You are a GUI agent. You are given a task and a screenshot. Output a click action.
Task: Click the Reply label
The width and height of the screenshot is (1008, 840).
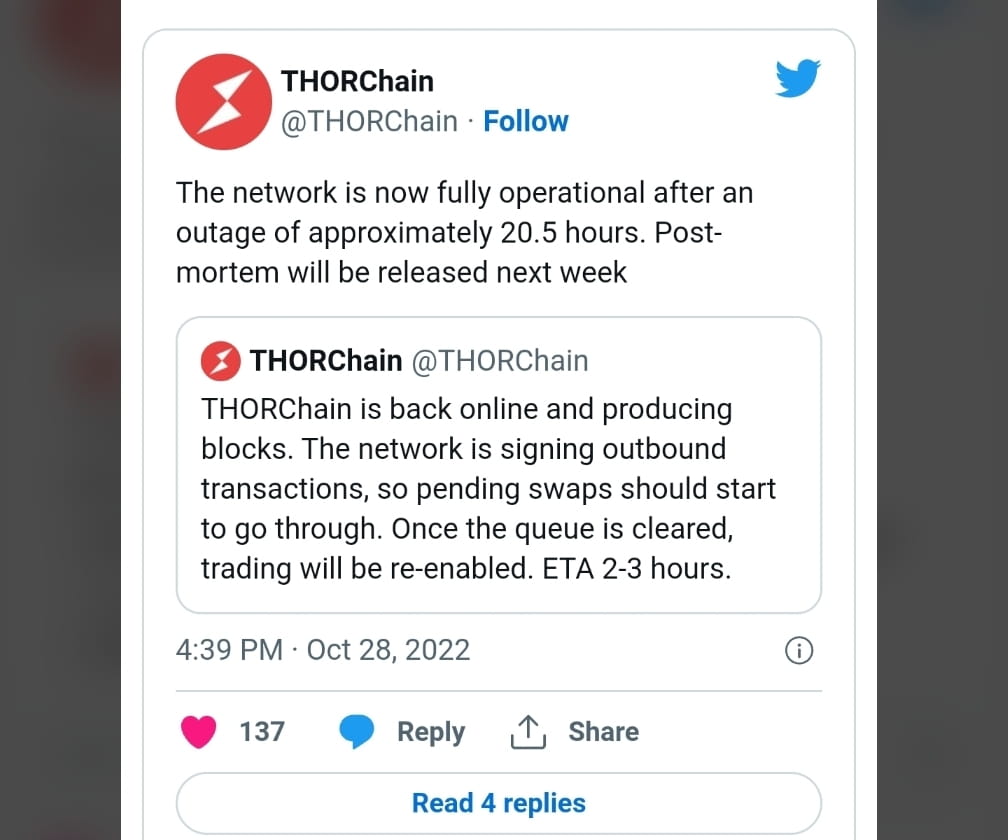pyautogui.click(x=431, y=731)
